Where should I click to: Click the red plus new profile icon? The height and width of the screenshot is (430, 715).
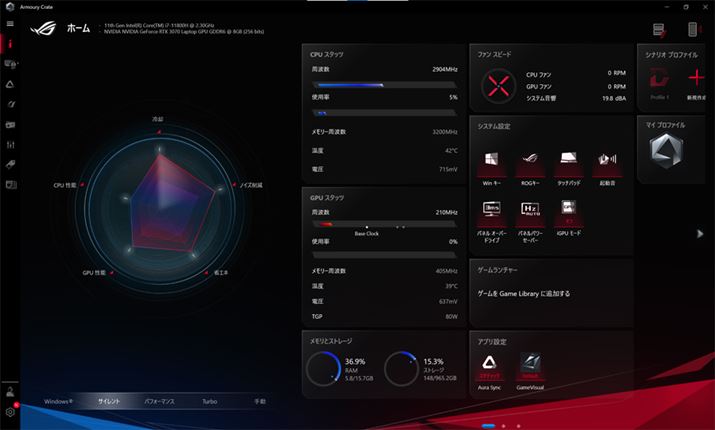coord(697,78)
